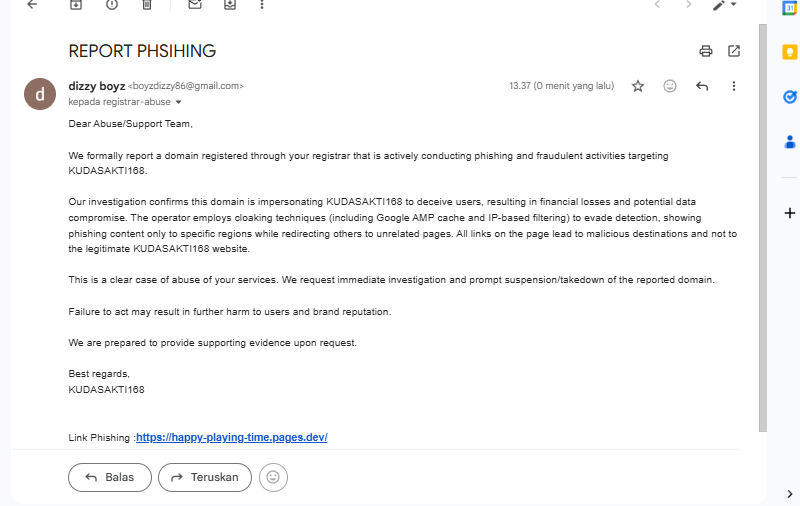
Task: Click the back arrow to inbox
Action: [x=32, y=5]
